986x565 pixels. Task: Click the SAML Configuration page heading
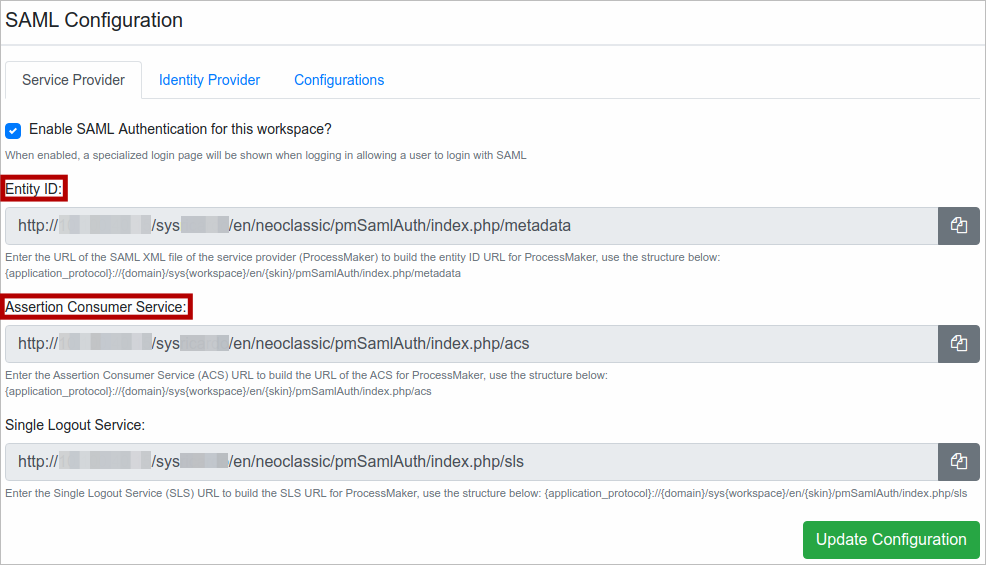[94, 20]
